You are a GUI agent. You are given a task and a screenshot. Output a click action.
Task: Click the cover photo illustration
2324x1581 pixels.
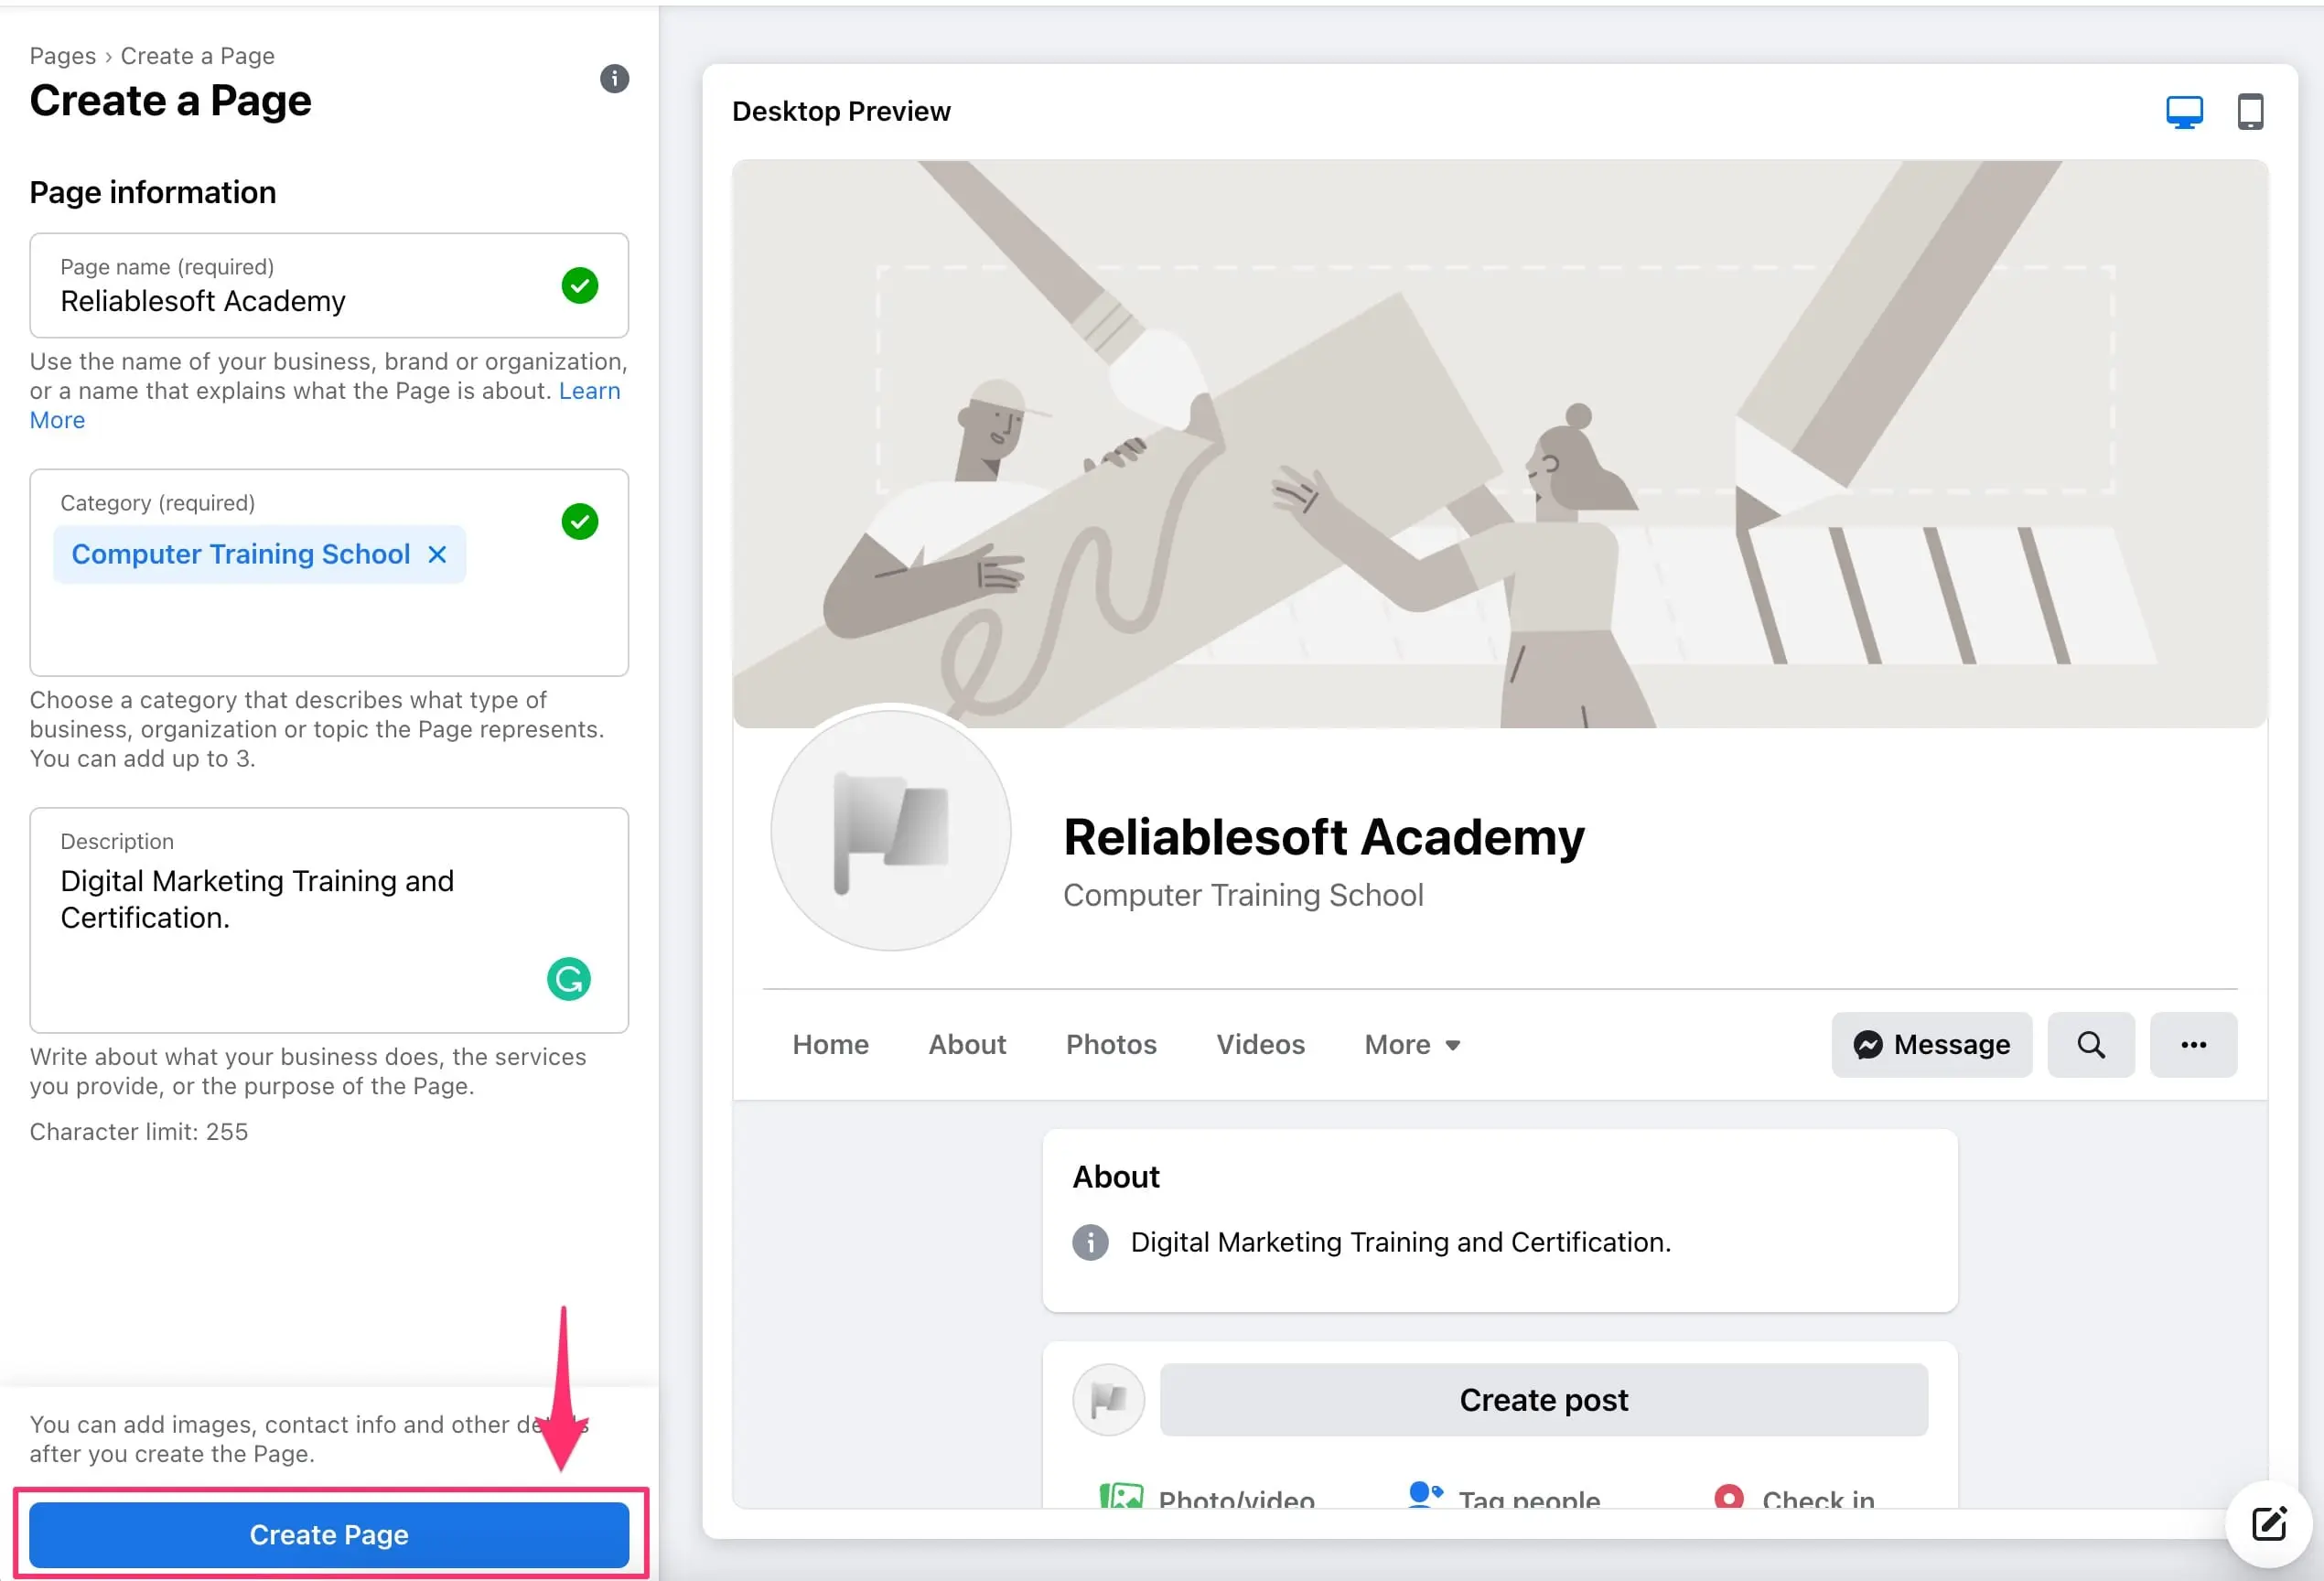coord(1499,444)
